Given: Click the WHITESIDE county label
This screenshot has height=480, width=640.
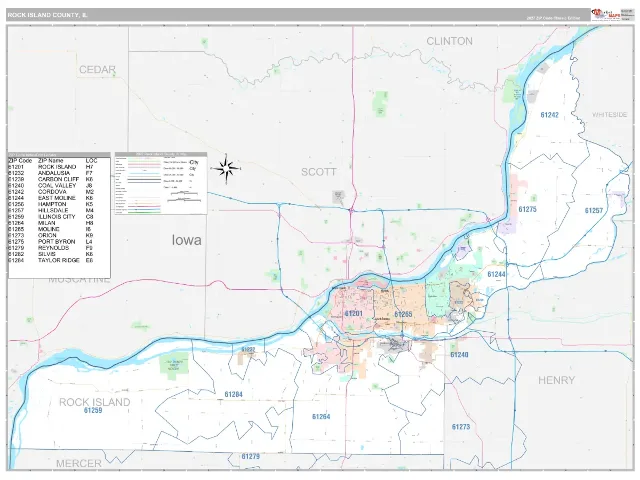Looking at the screenshot, I should [x=609, y=115].
